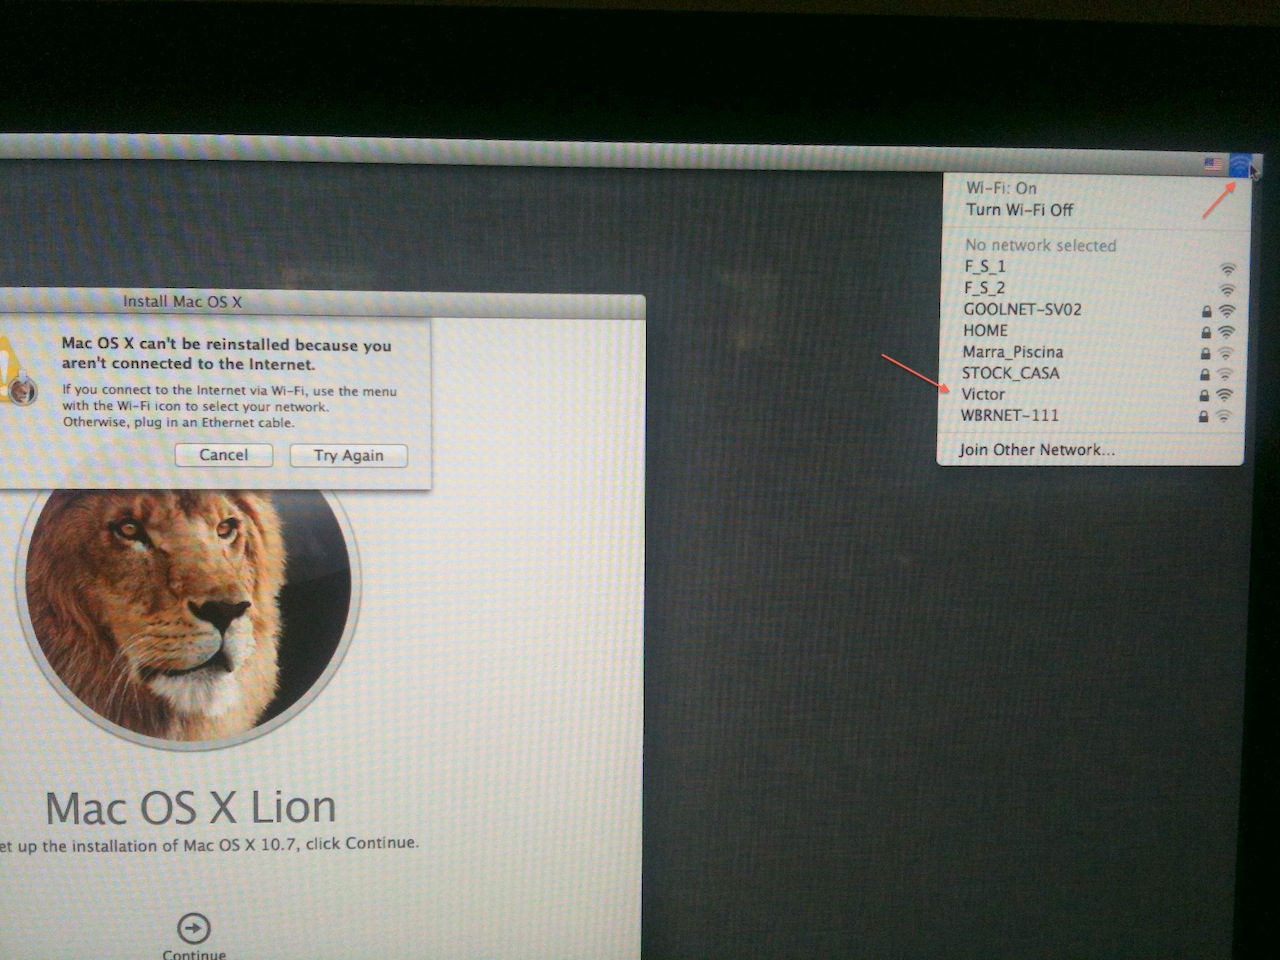Image resolution: width=1280 pixels, height=960 pixels.
Task: Click lock icon beside WBRNET-111
Action: pos(1204,416)
